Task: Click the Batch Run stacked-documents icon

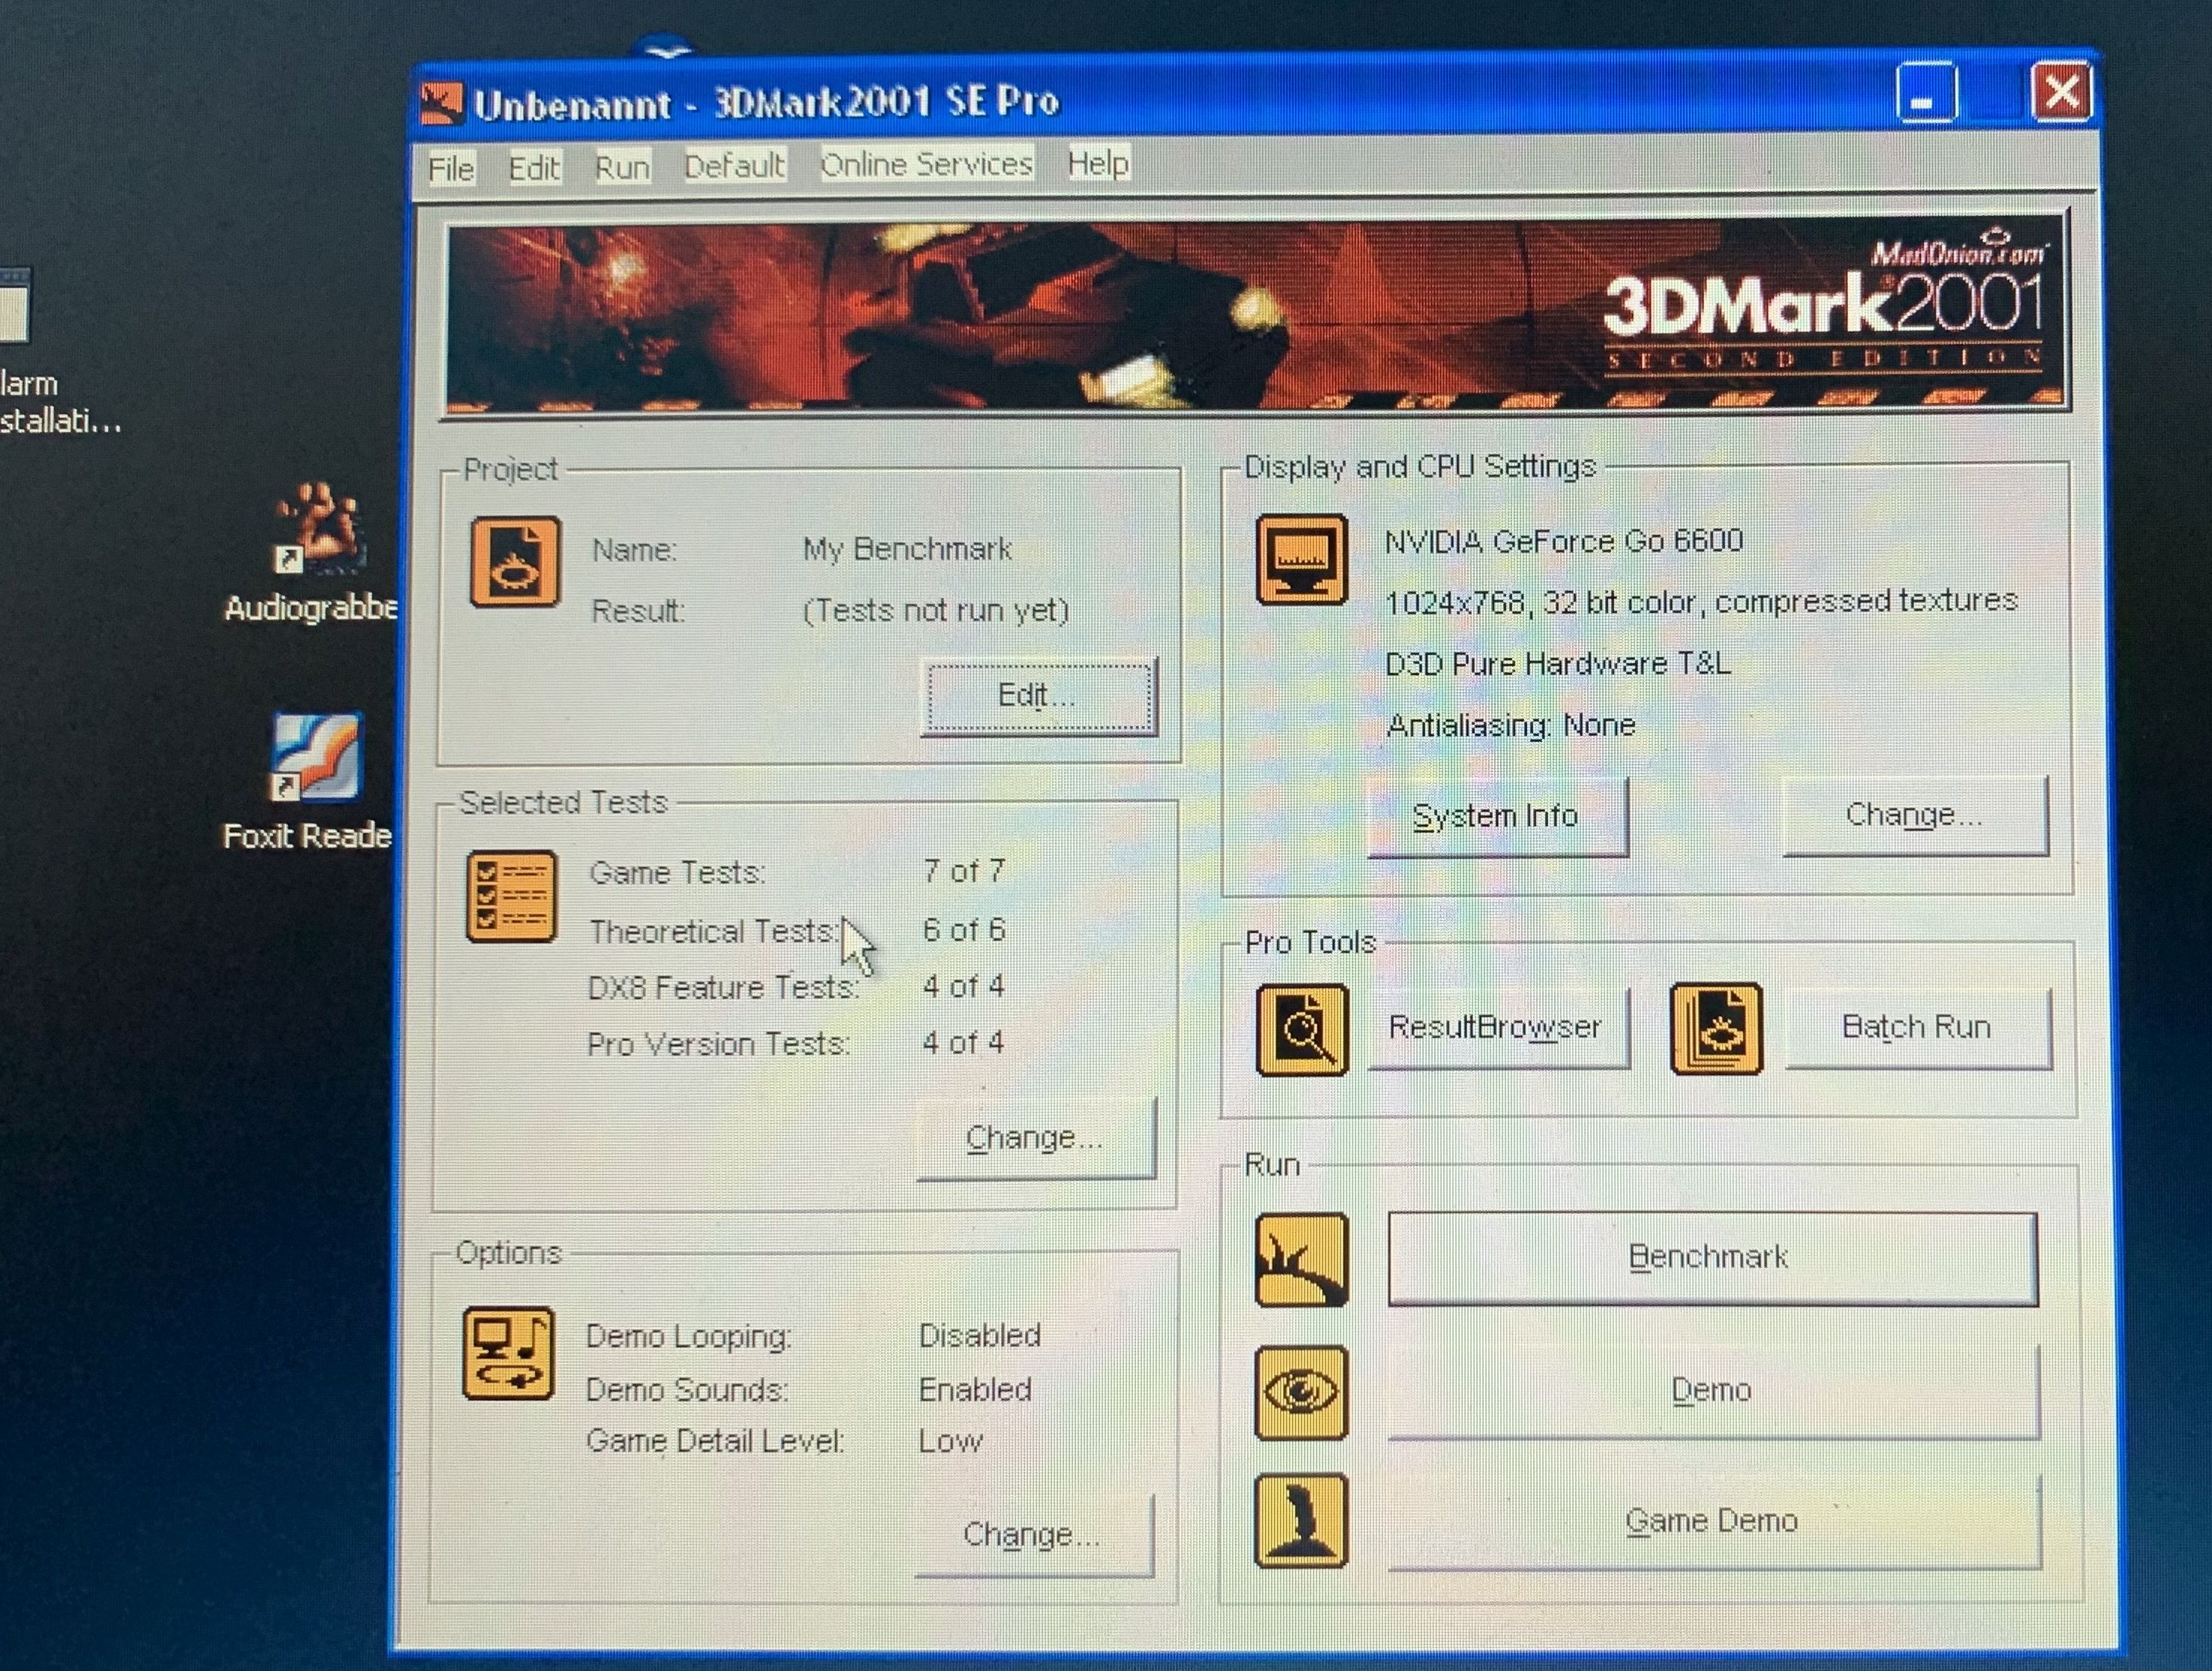Action: [x=1716, y=1029]
